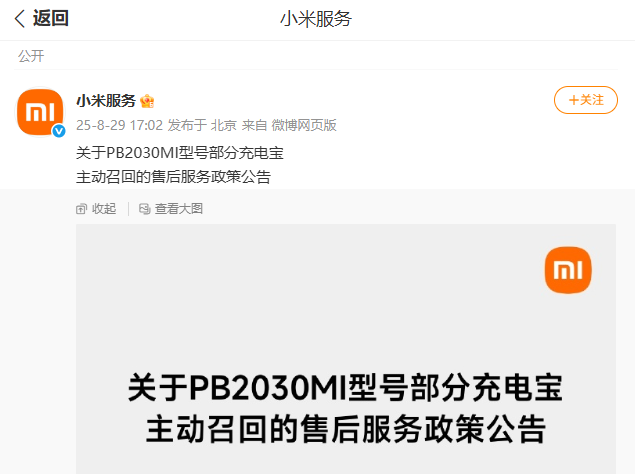Viewport: 635px width, 474px height.
Task: Open the announcement image headline text
Action: pyautogui.click(x=345, y=408)
